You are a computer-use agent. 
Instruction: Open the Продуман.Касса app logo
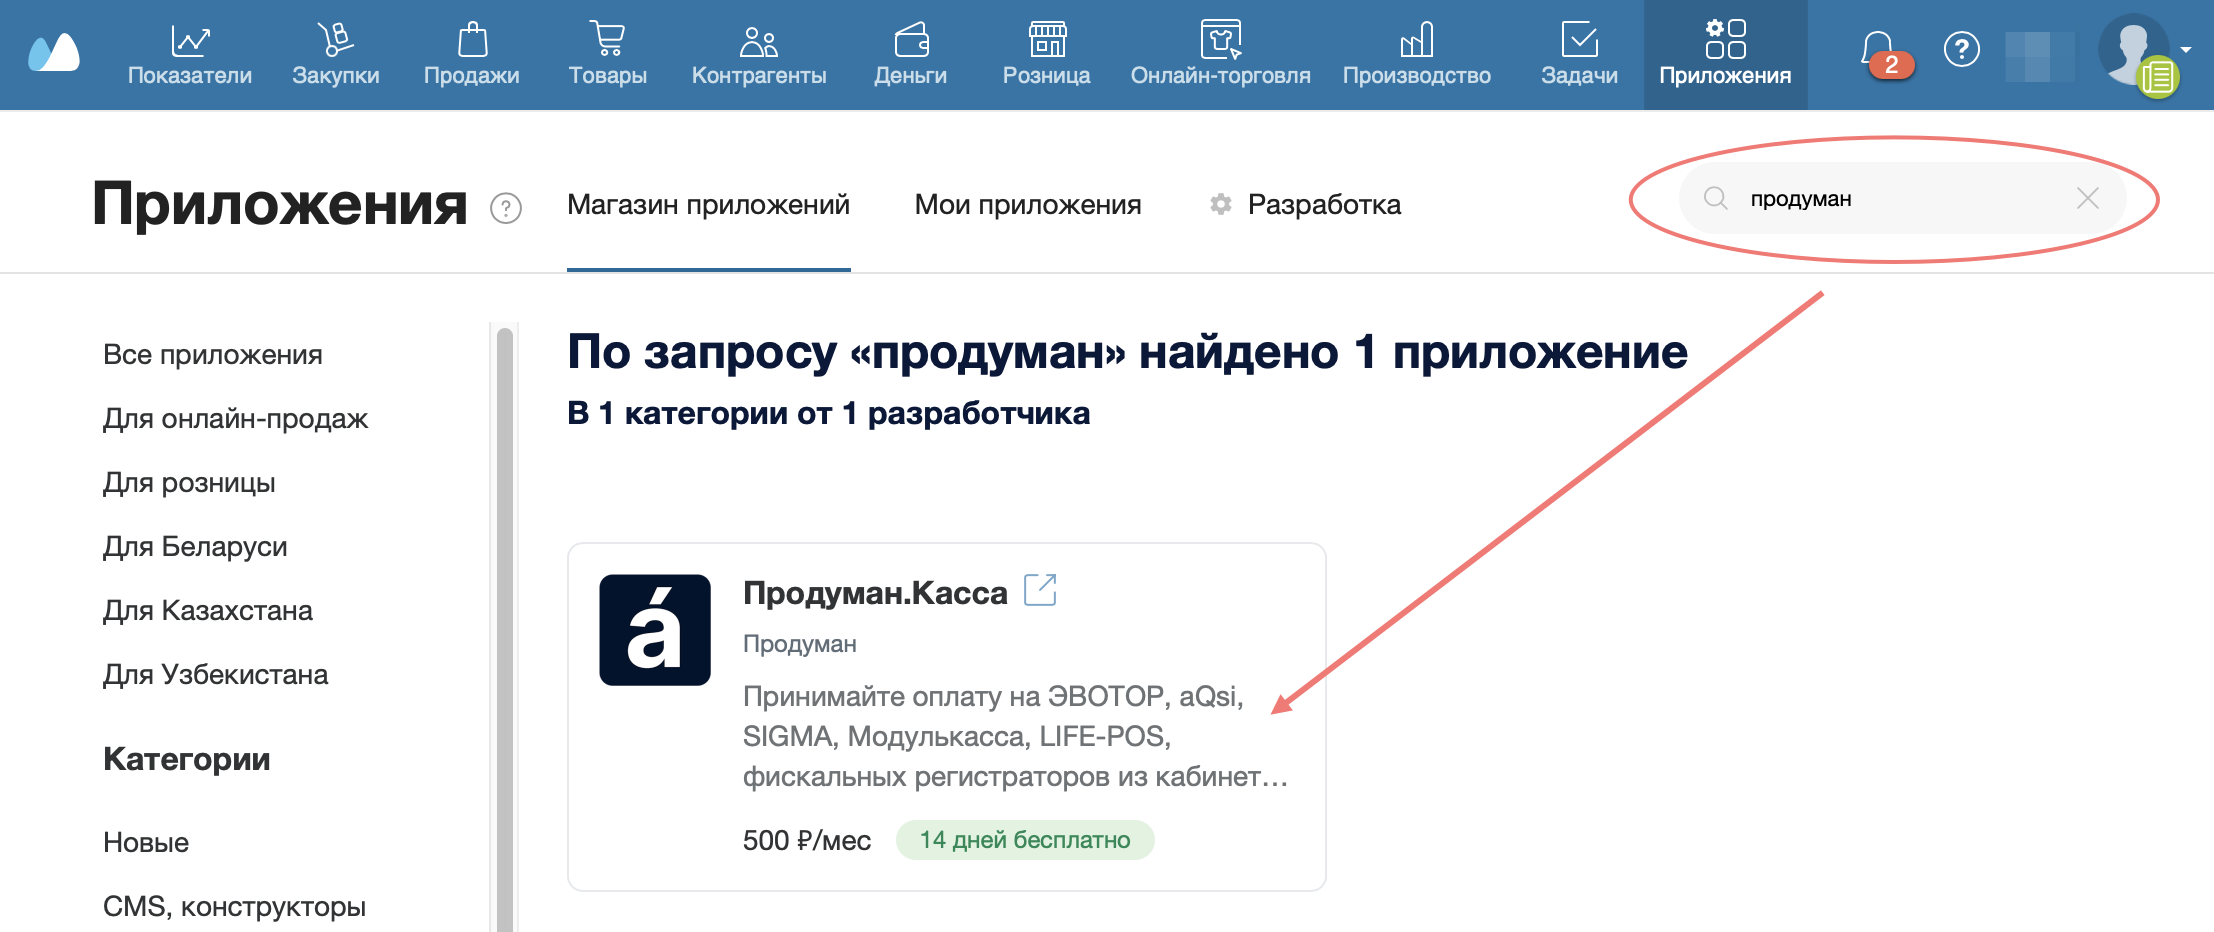click(655, 630)
